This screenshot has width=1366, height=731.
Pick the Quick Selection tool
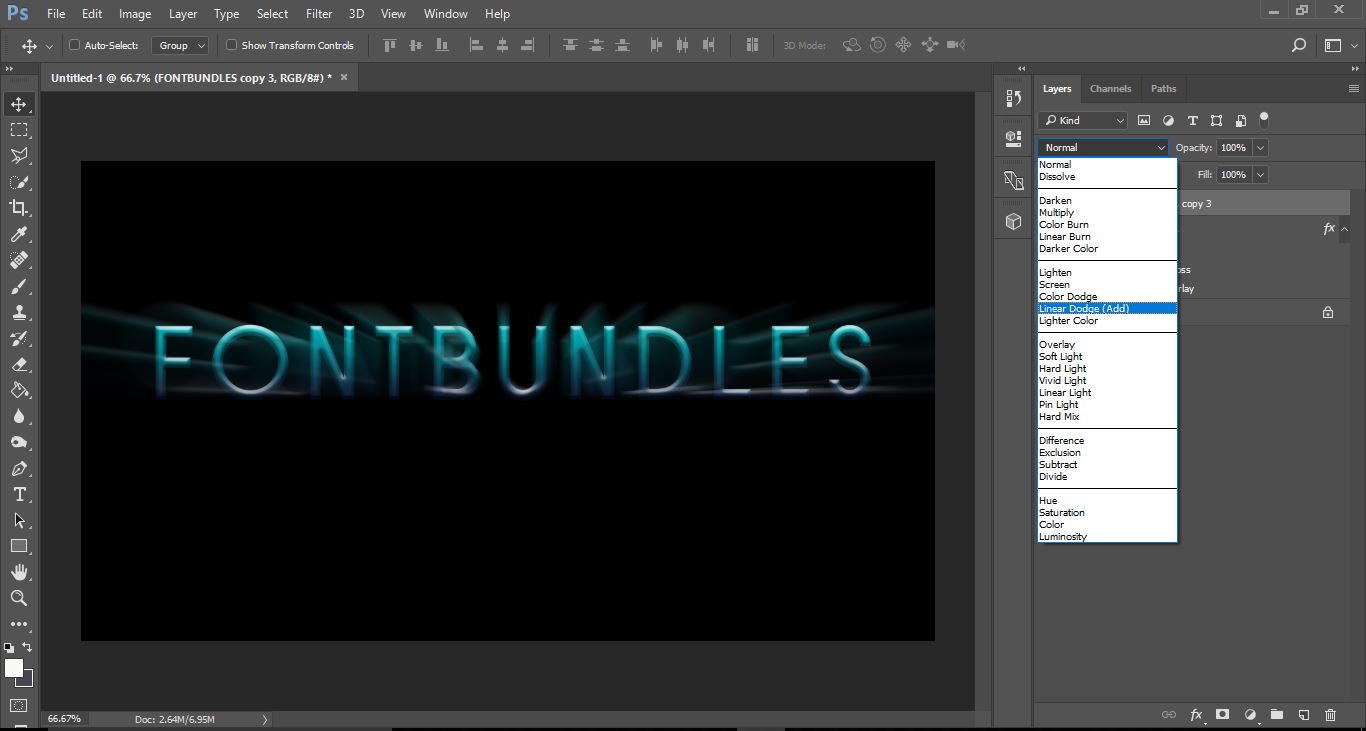point(19,182)
